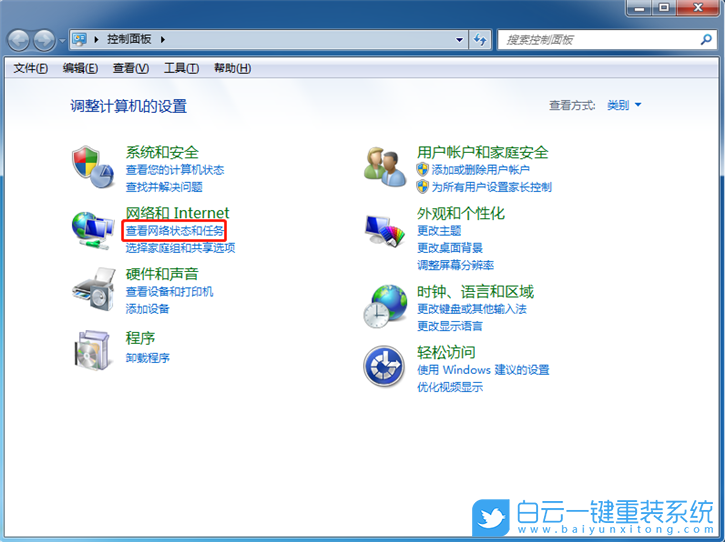Open the Programs category icon
This screenshot has height=542, width=725.
pos(93,348)
